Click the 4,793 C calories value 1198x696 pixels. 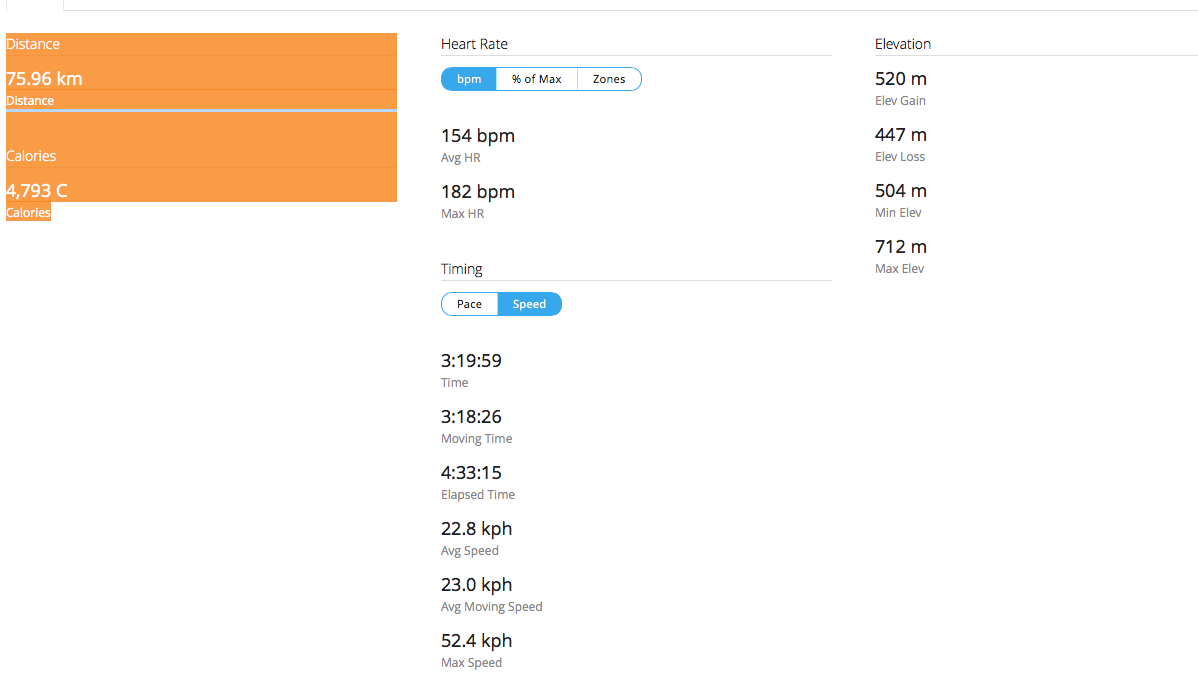(x=37, y=191)
